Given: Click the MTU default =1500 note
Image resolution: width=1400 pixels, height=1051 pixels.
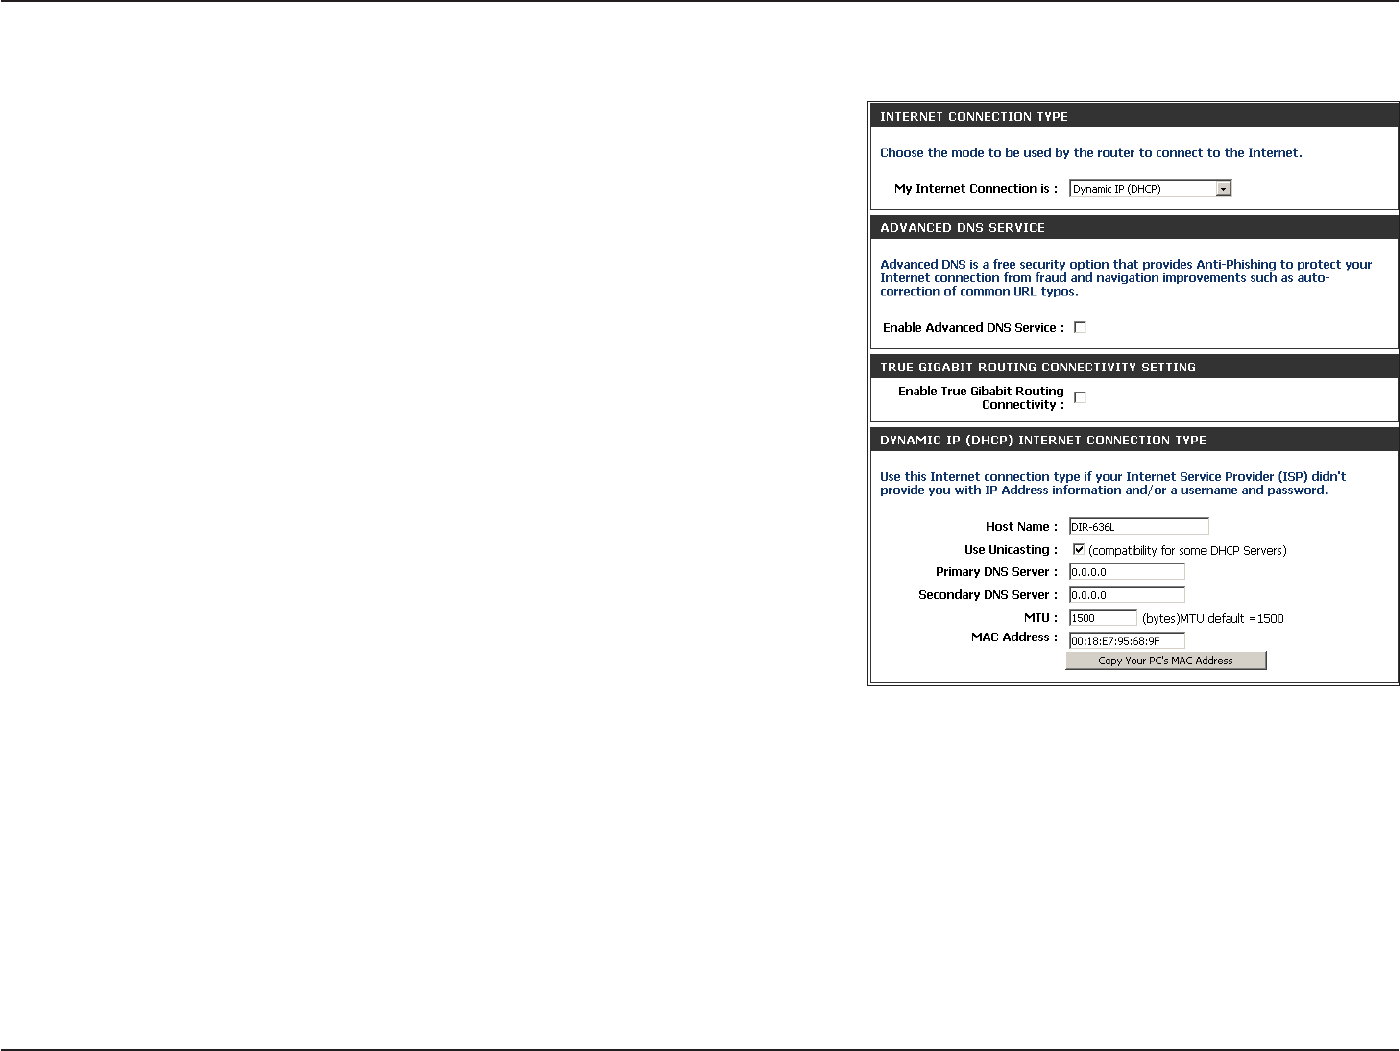Looking at the screenshot, I should click(1213, 619).
